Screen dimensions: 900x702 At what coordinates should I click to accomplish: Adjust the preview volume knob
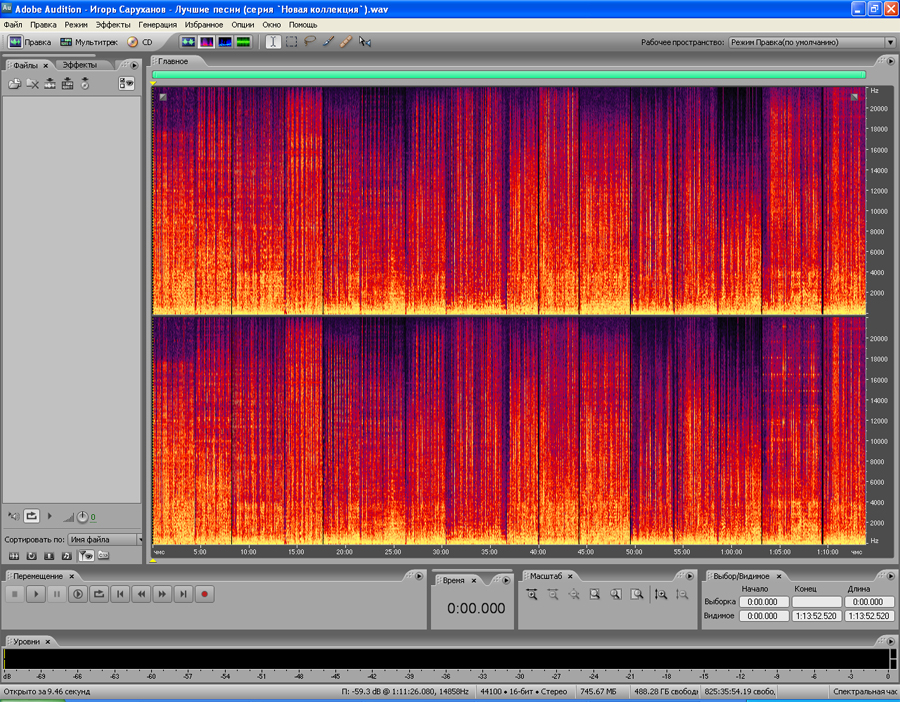pos(82,516)
